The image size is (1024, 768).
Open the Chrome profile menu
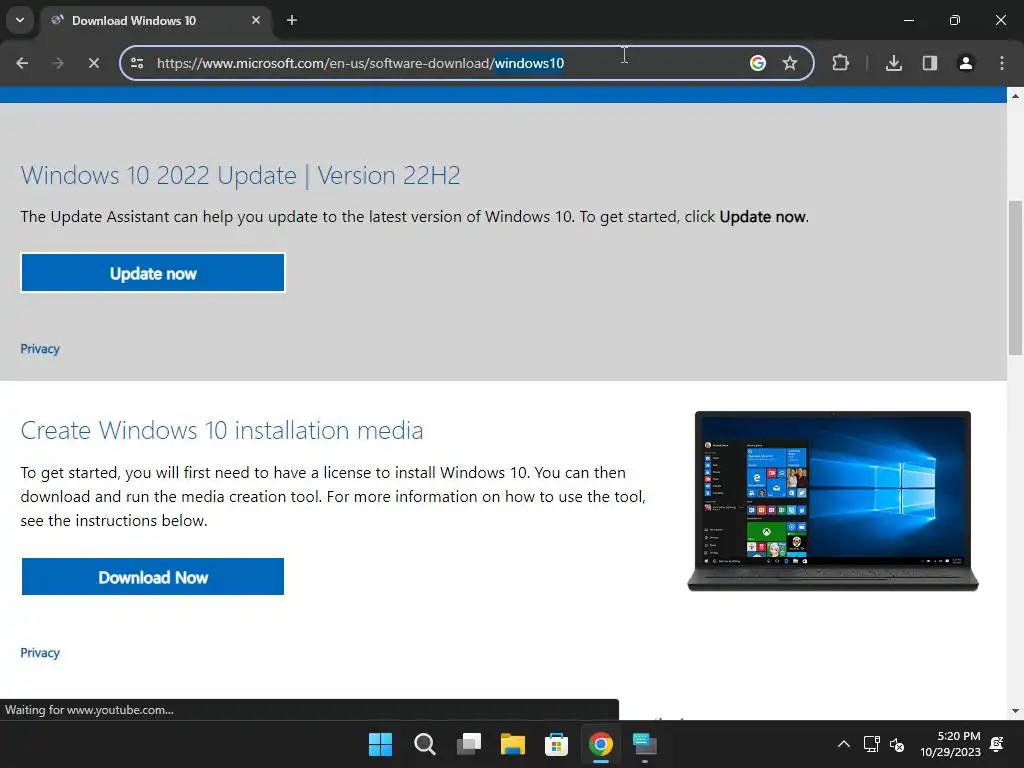966,63
